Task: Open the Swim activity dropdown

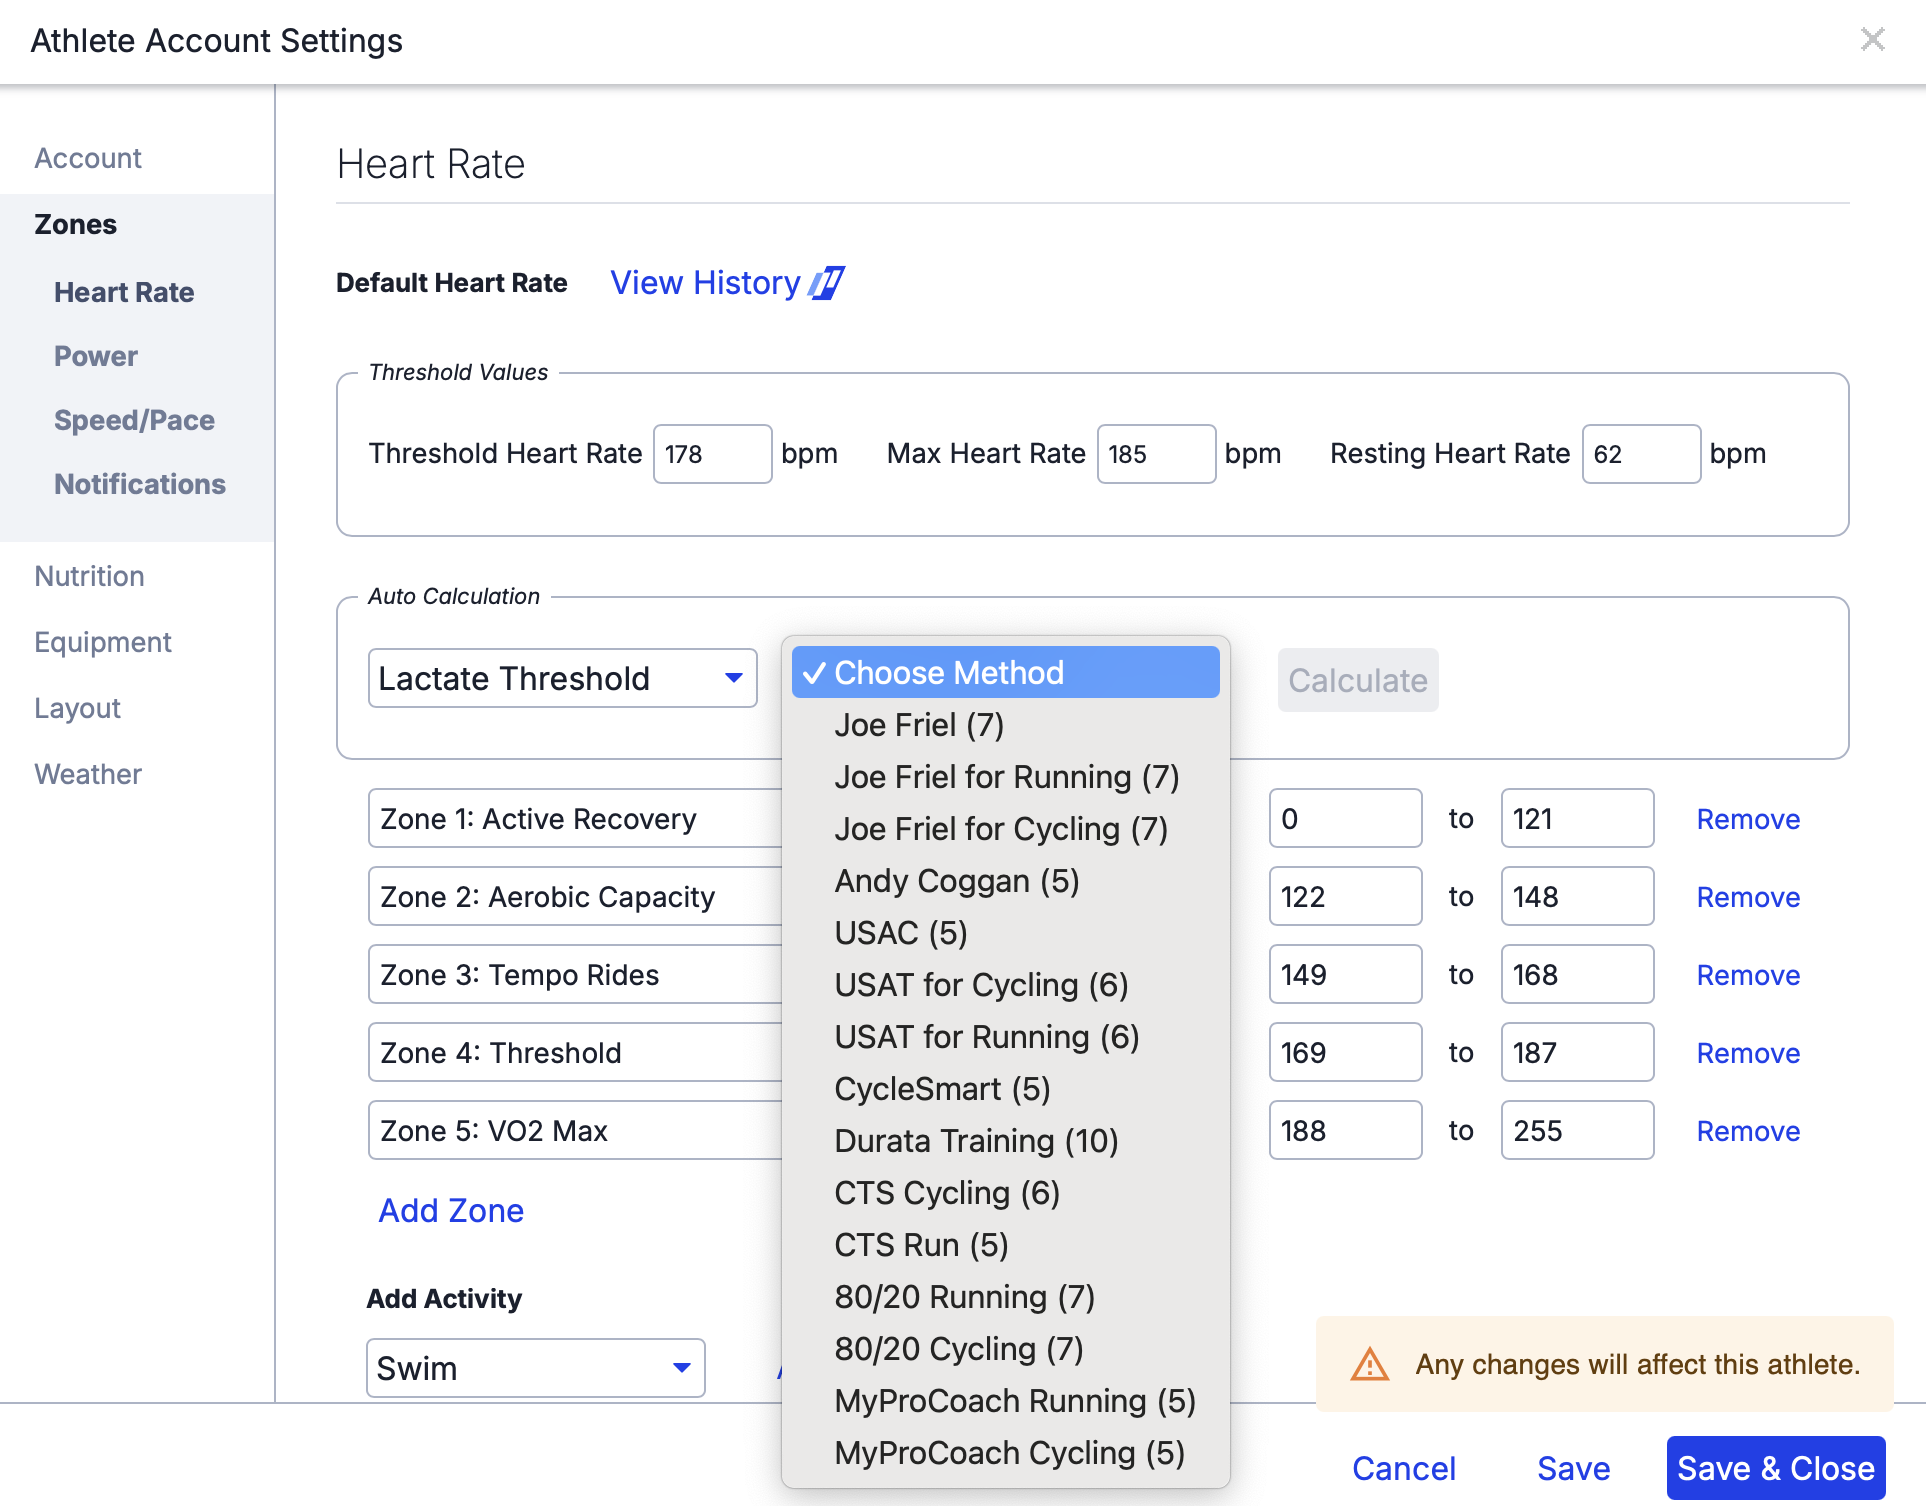Action: click(x=536, y=1368)
